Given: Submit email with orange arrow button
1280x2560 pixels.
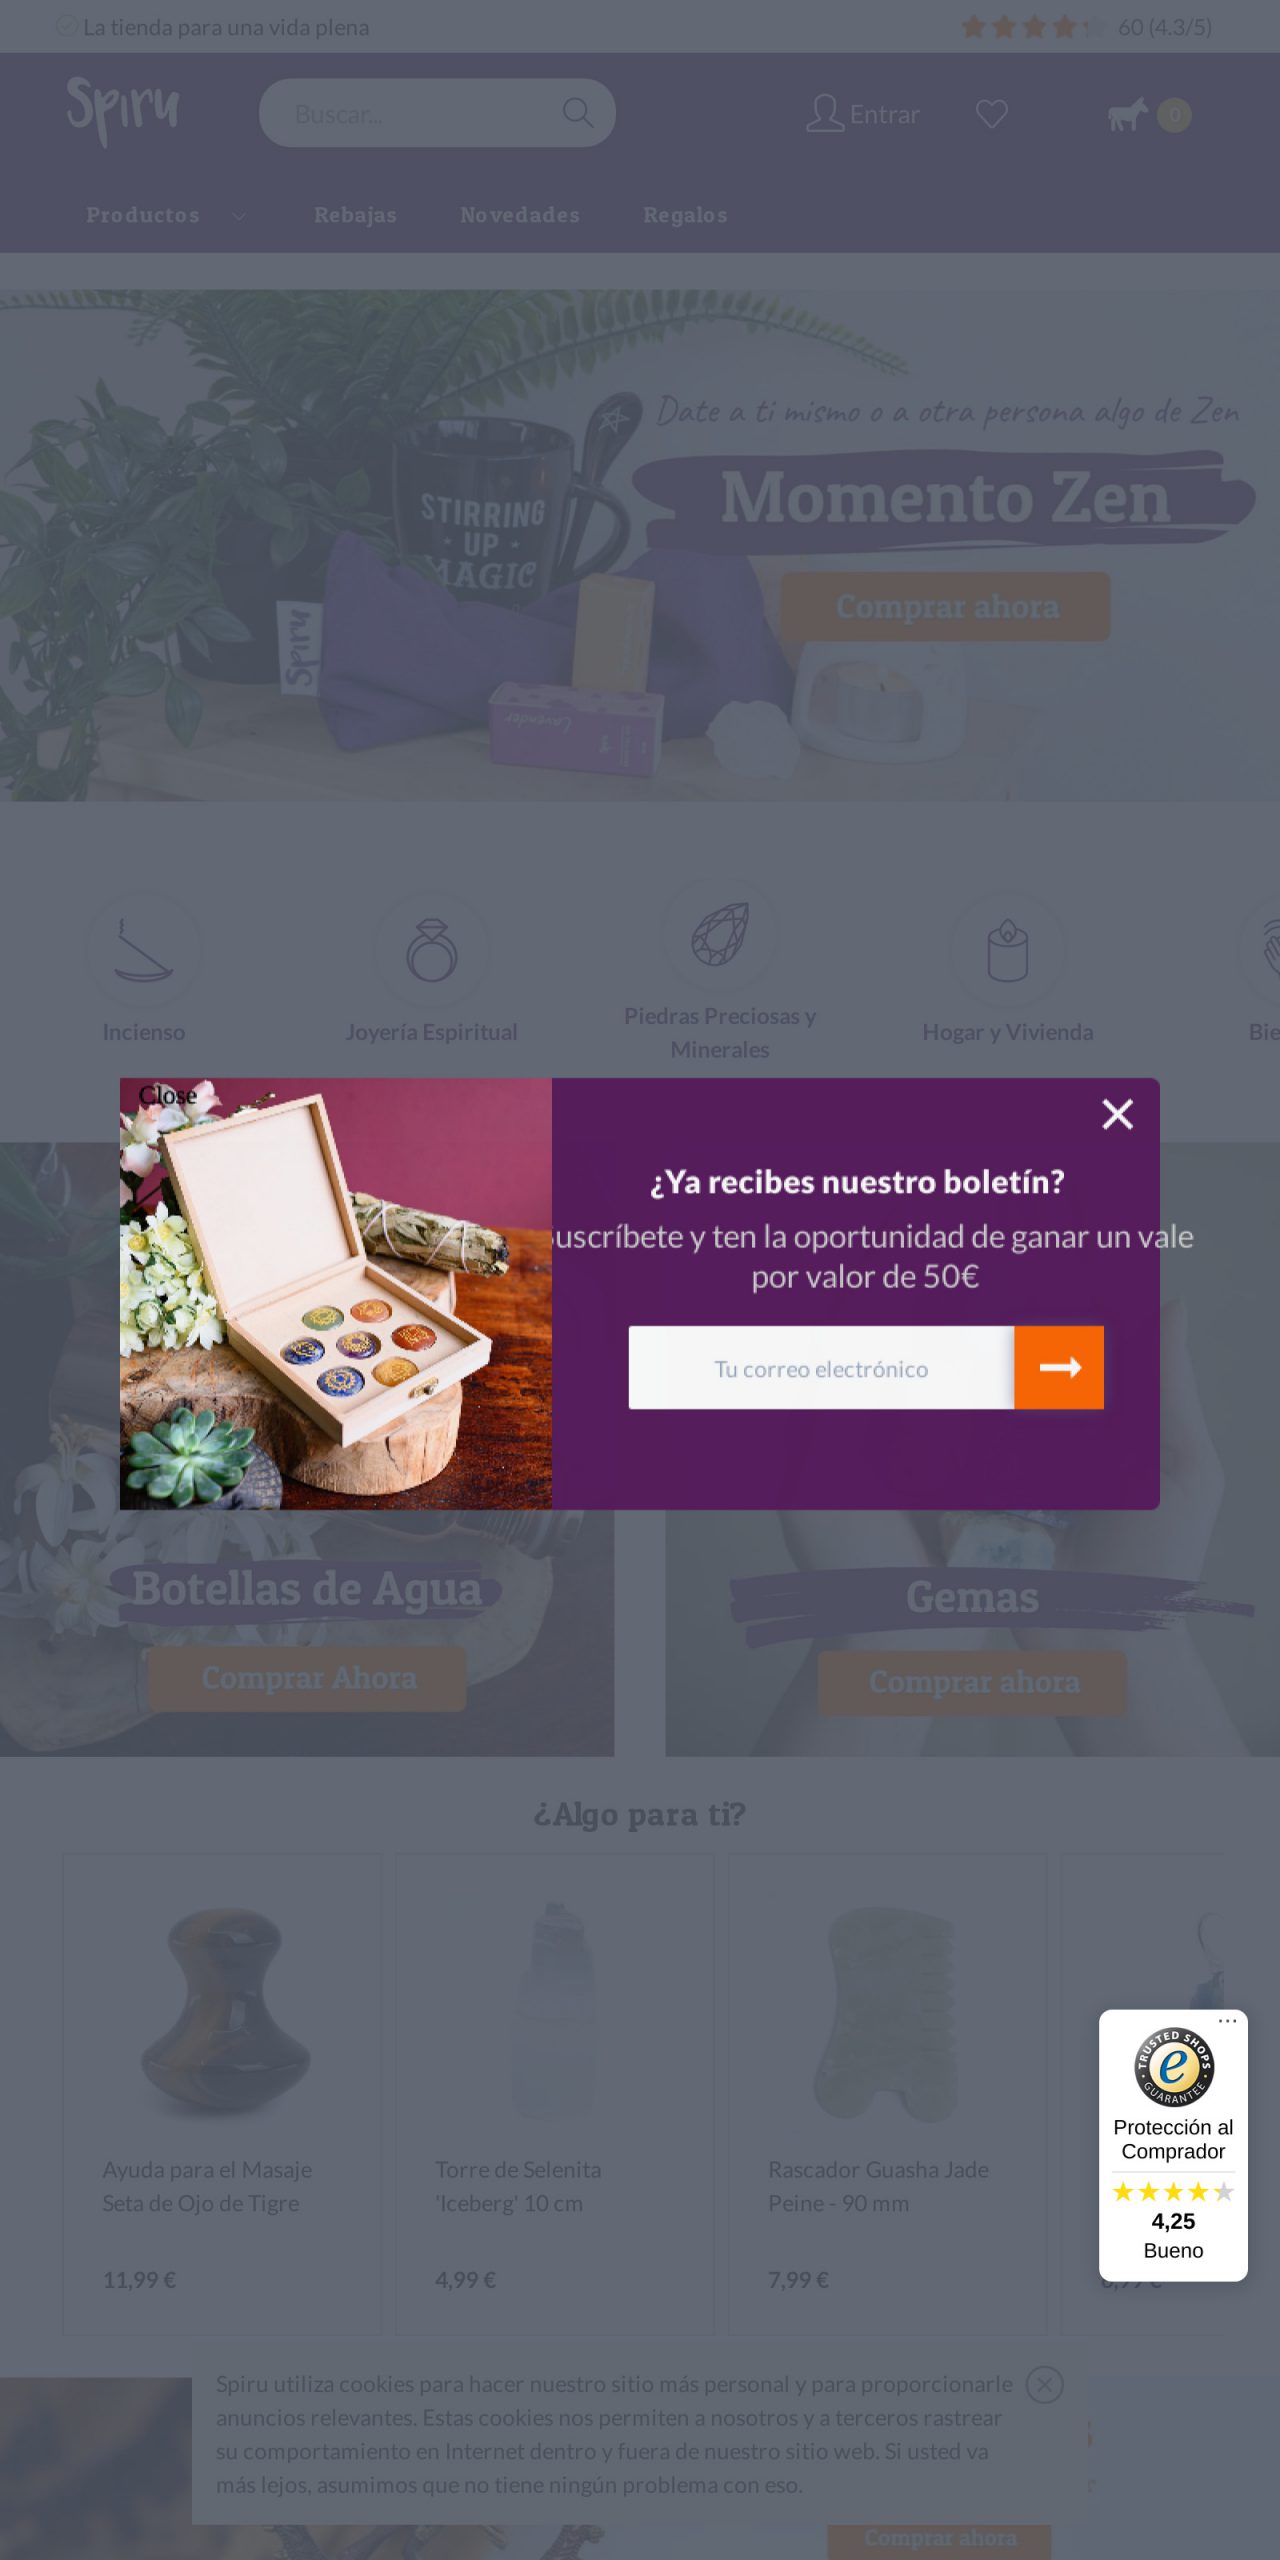Looking at the screenshot, I should (1059, 1367).
